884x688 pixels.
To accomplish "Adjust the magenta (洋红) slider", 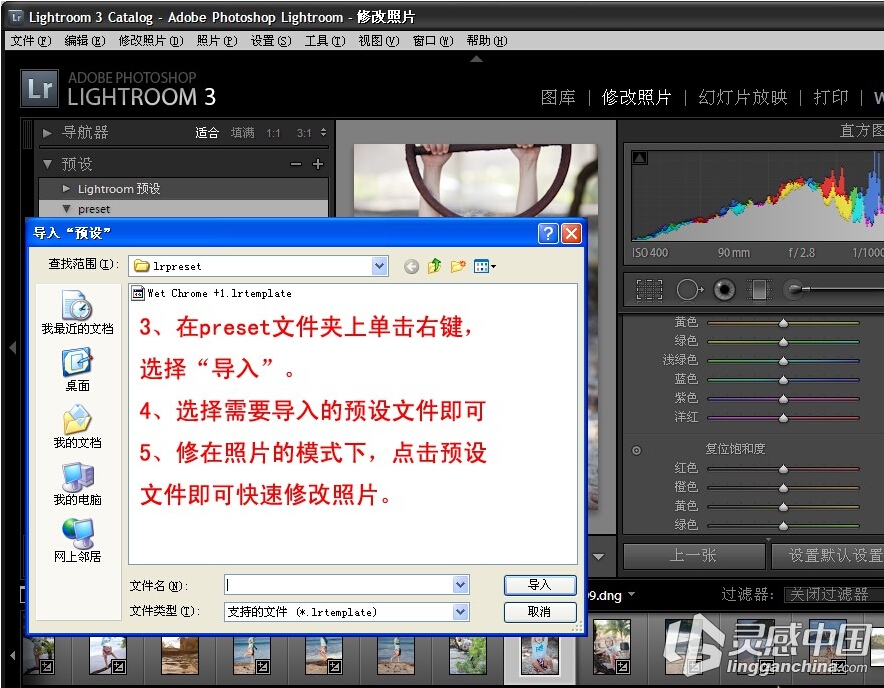I will pos(783,418).
